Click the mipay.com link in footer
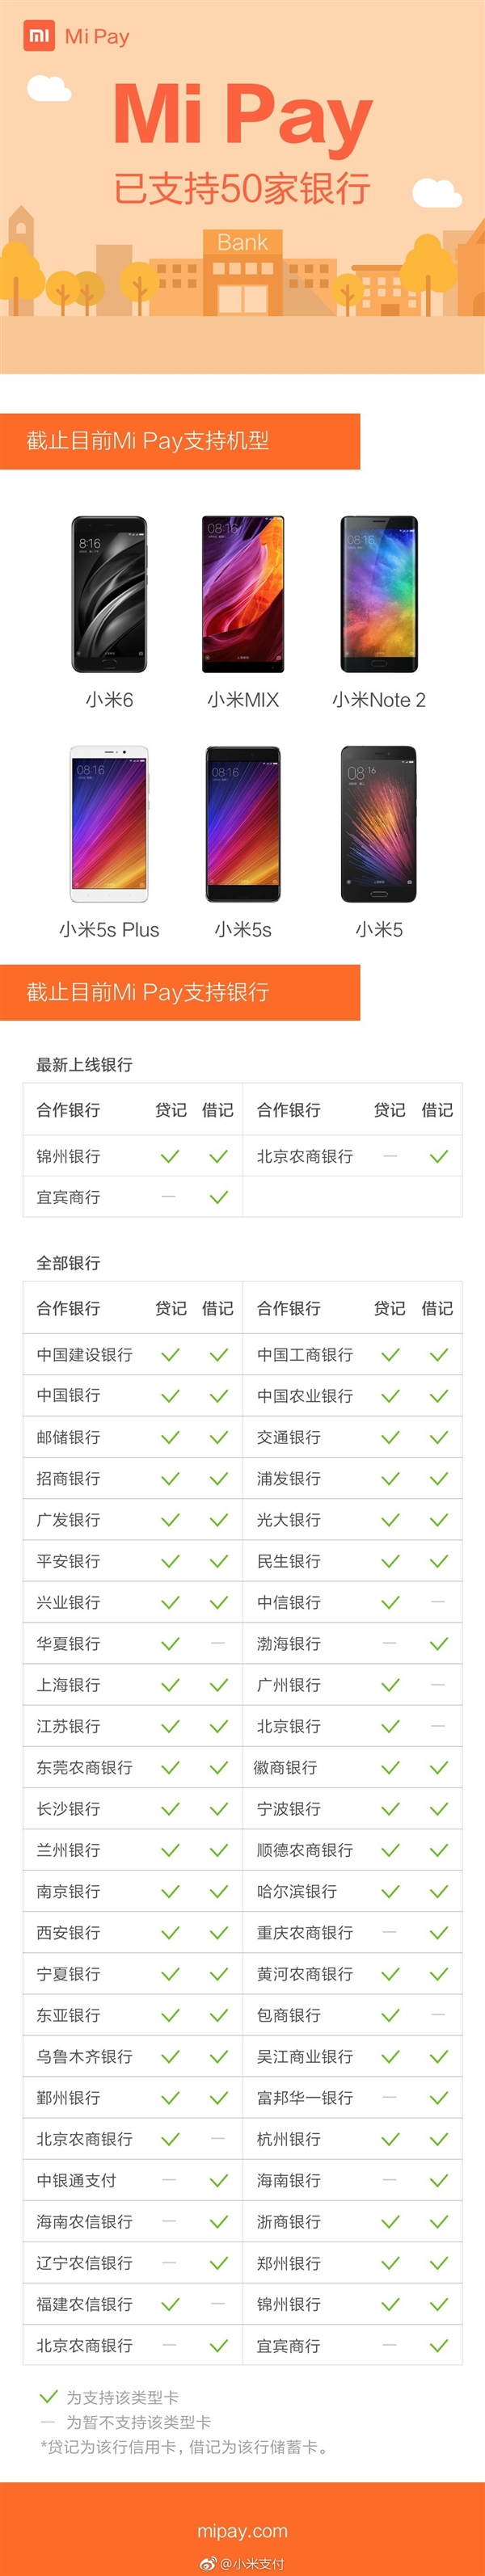This screenshot has width=485, height=2576. pos(242,2530)
